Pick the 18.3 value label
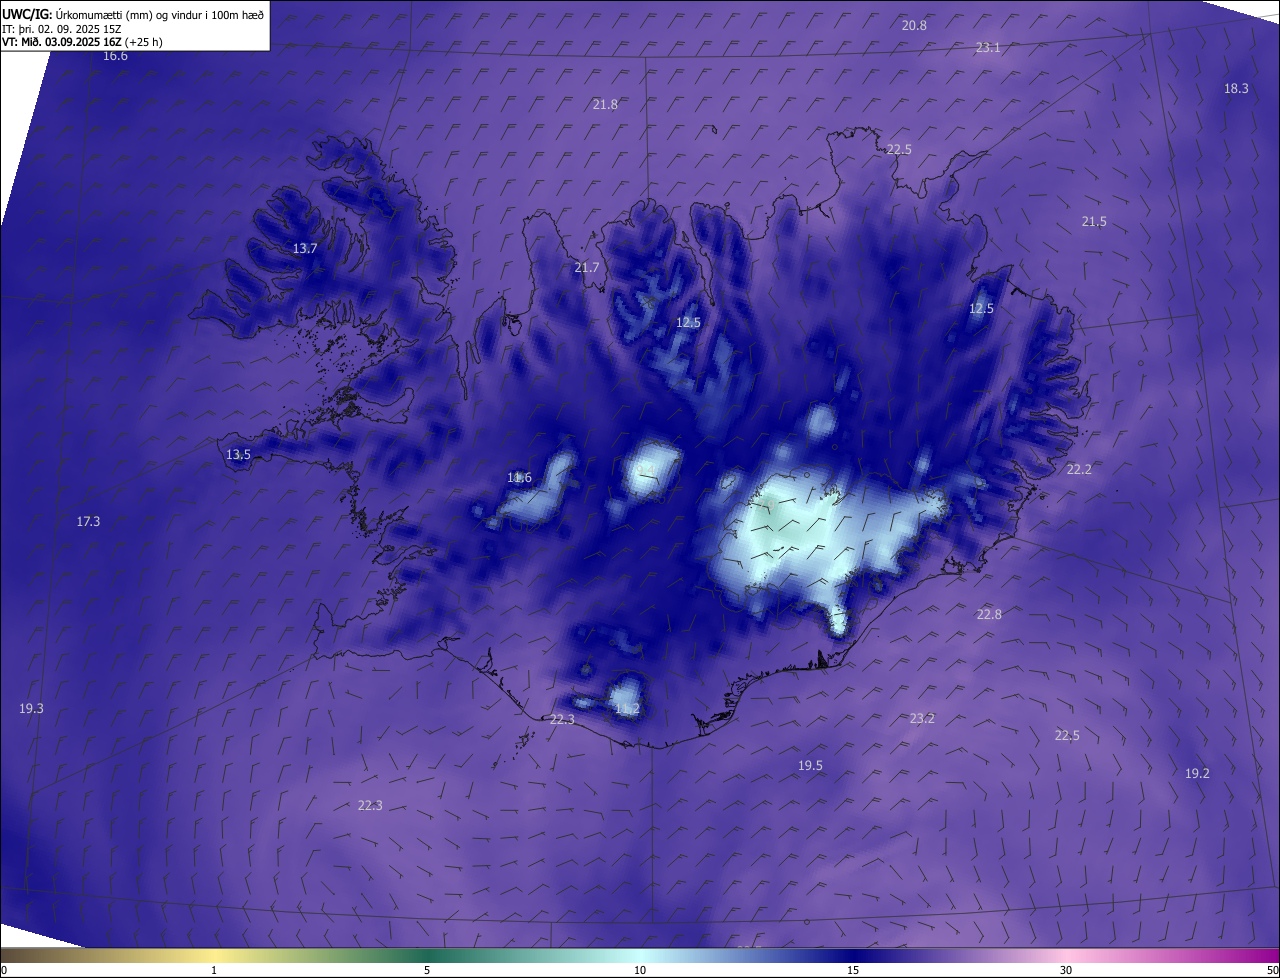The width and height of the screenshot is (1280, 978). pyautogui.click(x=1236, y=88)
